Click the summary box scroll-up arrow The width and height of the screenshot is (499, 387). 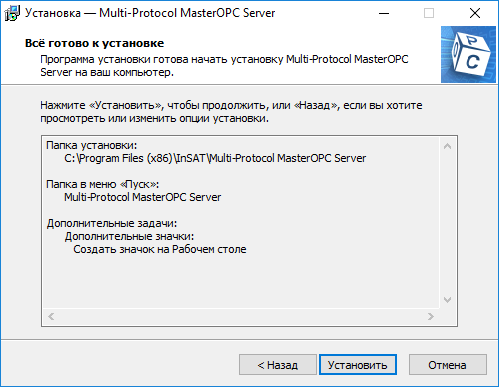coord(447,146)
